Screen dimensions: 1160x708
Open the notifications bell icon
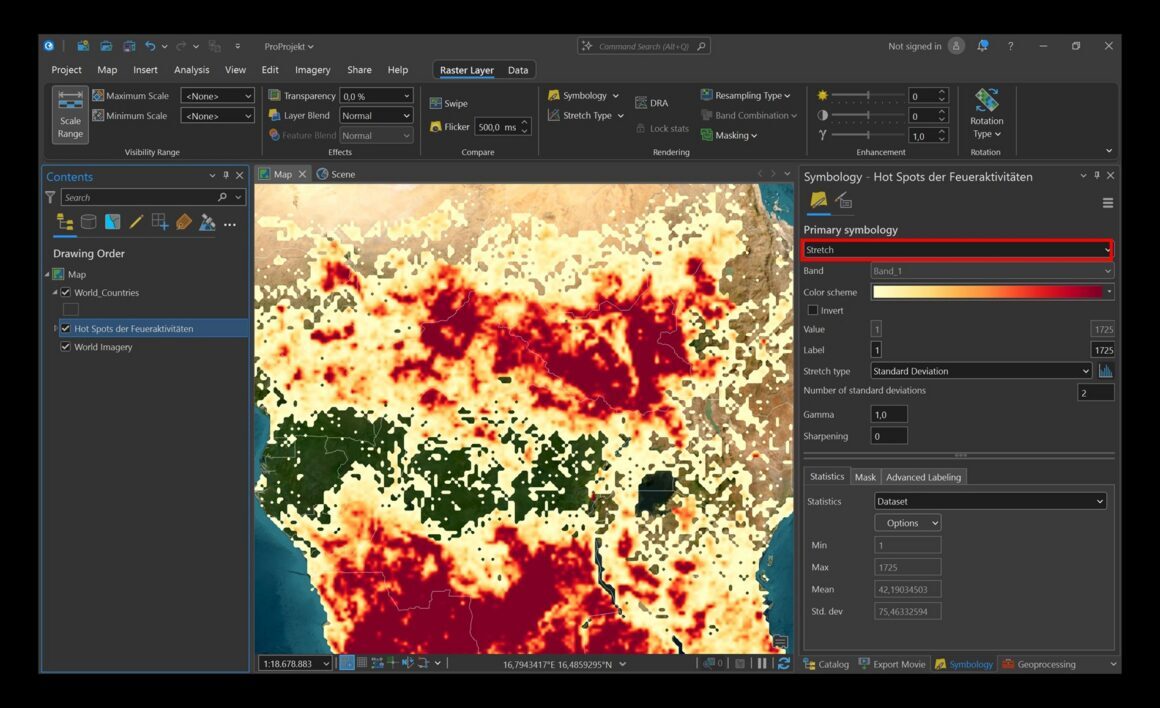tap(982, 46)
